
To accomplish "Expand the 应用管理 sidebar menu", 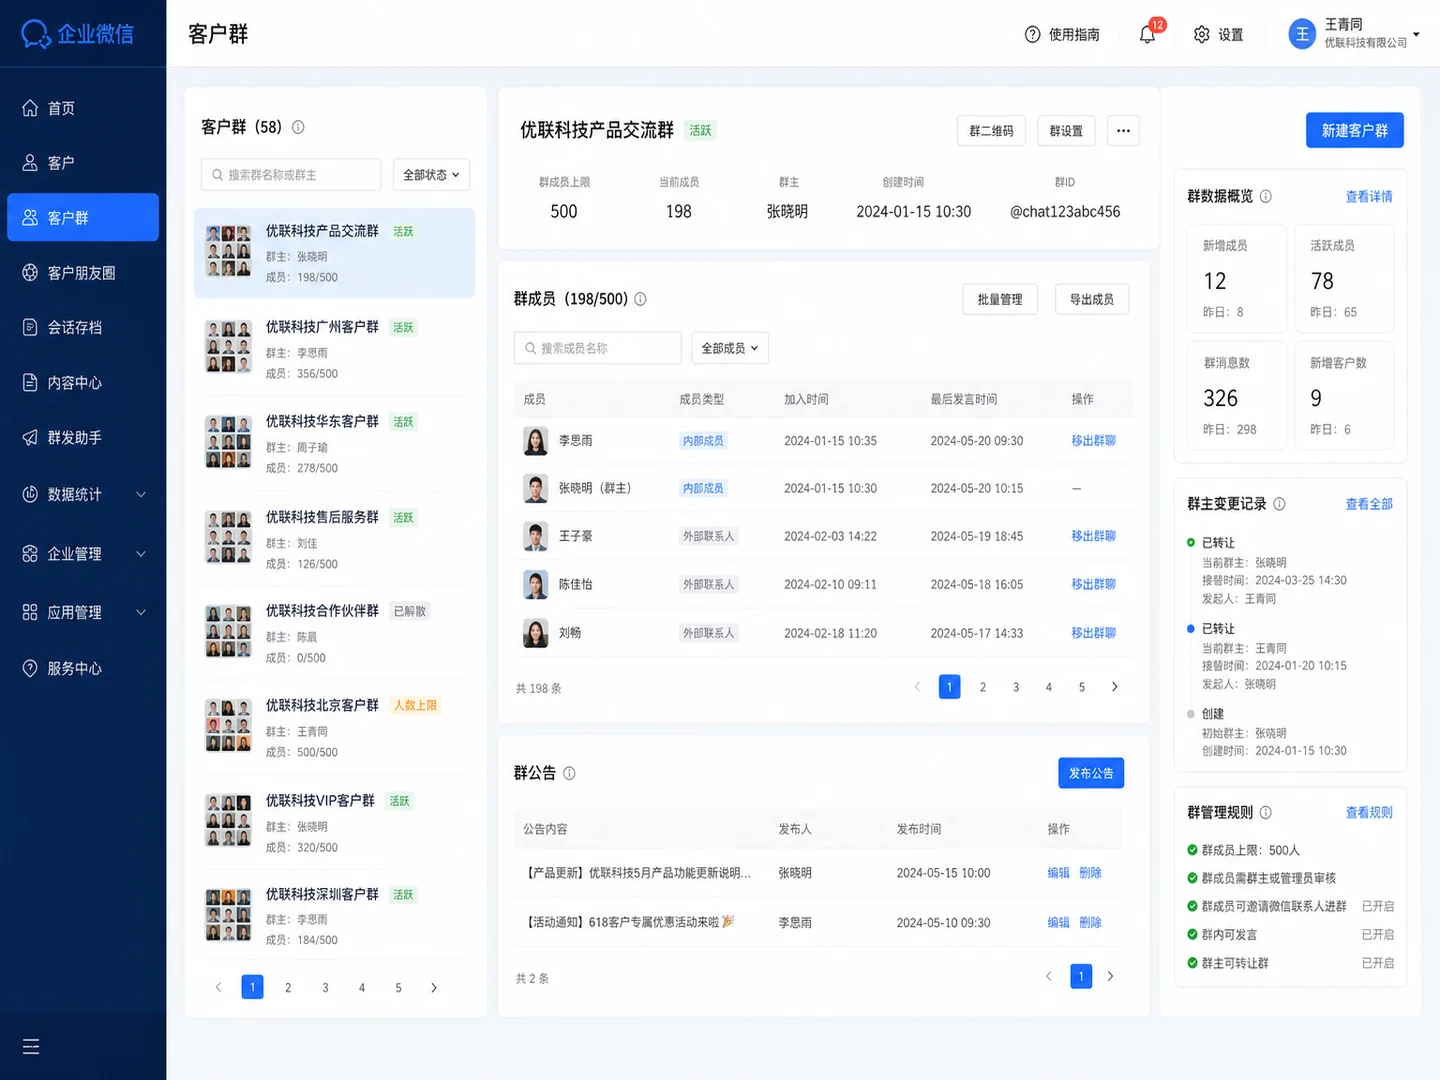I will point(141,613).
